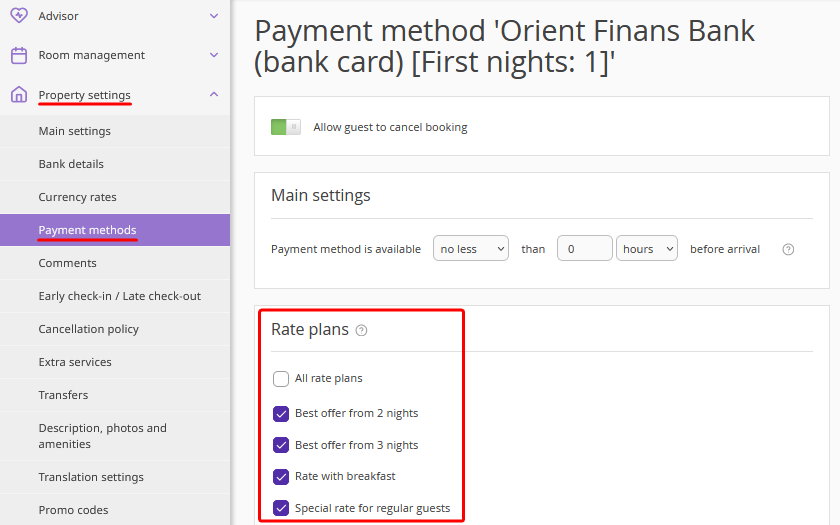Open the 'no less' dropdown
The width and height of the screenshot is (840, 525).
pos(471,249)
